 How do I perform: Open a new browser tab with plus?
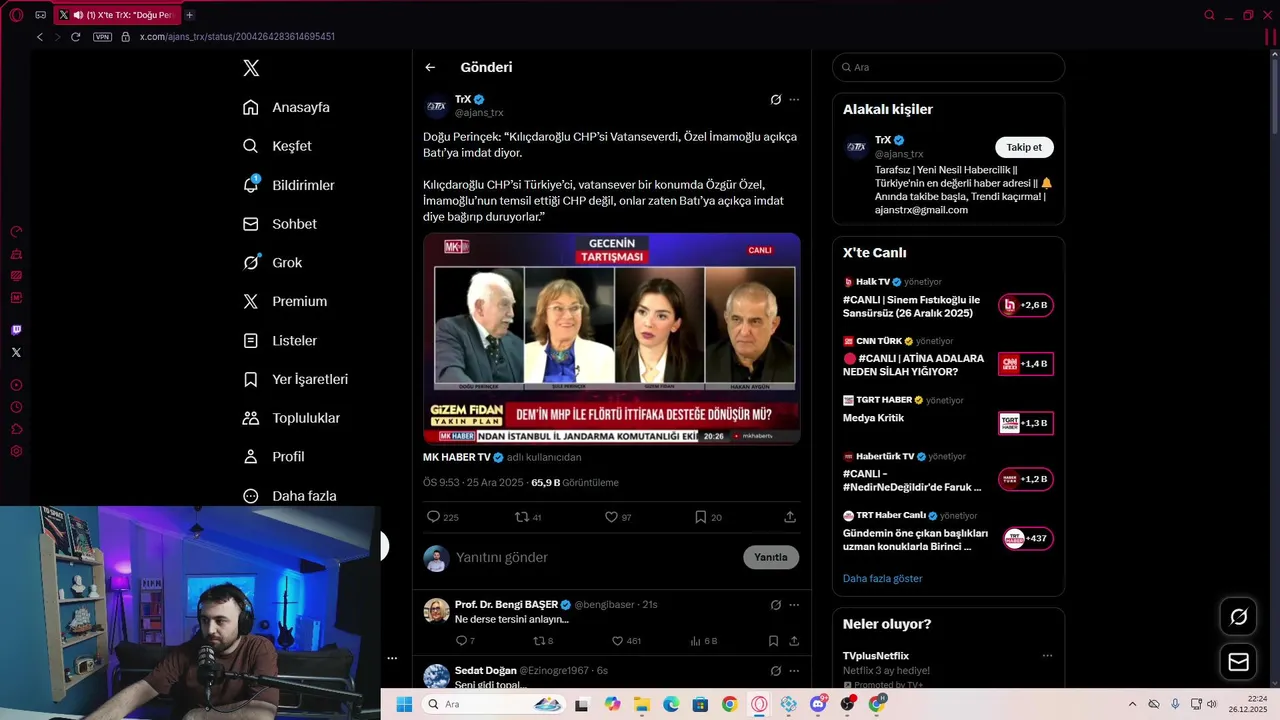[189, 15]
